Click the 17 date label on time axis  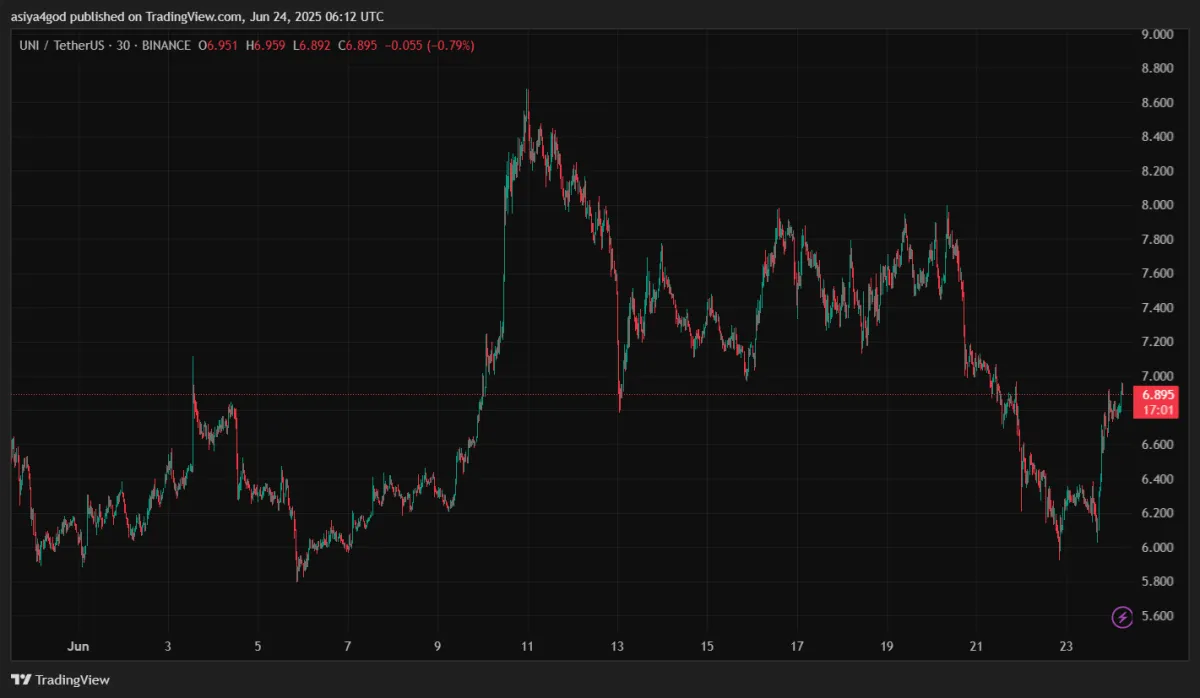pos(797,646)
